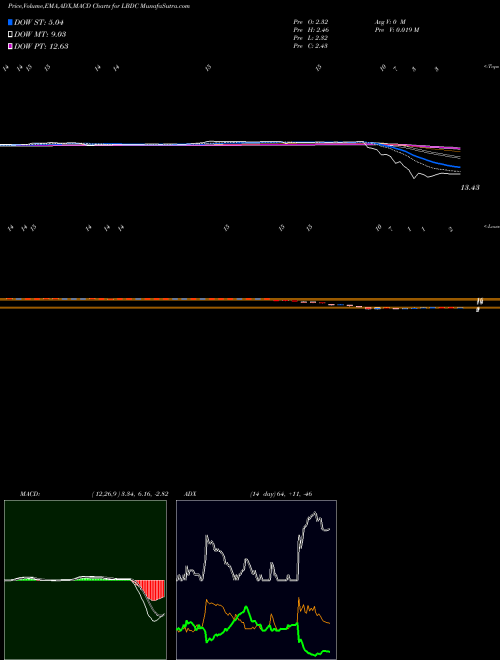
Task: Click the MACD (12,26,9) parameter values text
Action: (130, 494)
